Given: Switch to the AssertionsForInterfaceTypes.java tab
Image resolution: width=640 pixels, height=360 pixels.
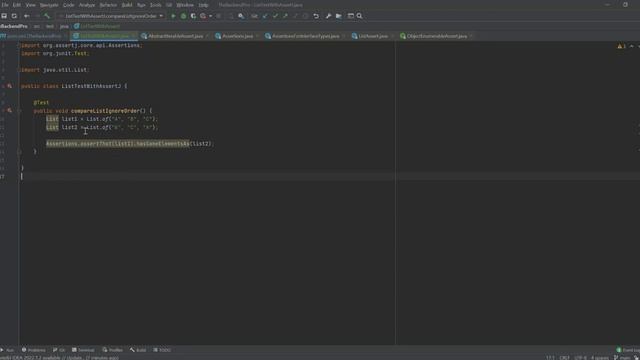Looking at the screenshot, I should tap(305, 36).
